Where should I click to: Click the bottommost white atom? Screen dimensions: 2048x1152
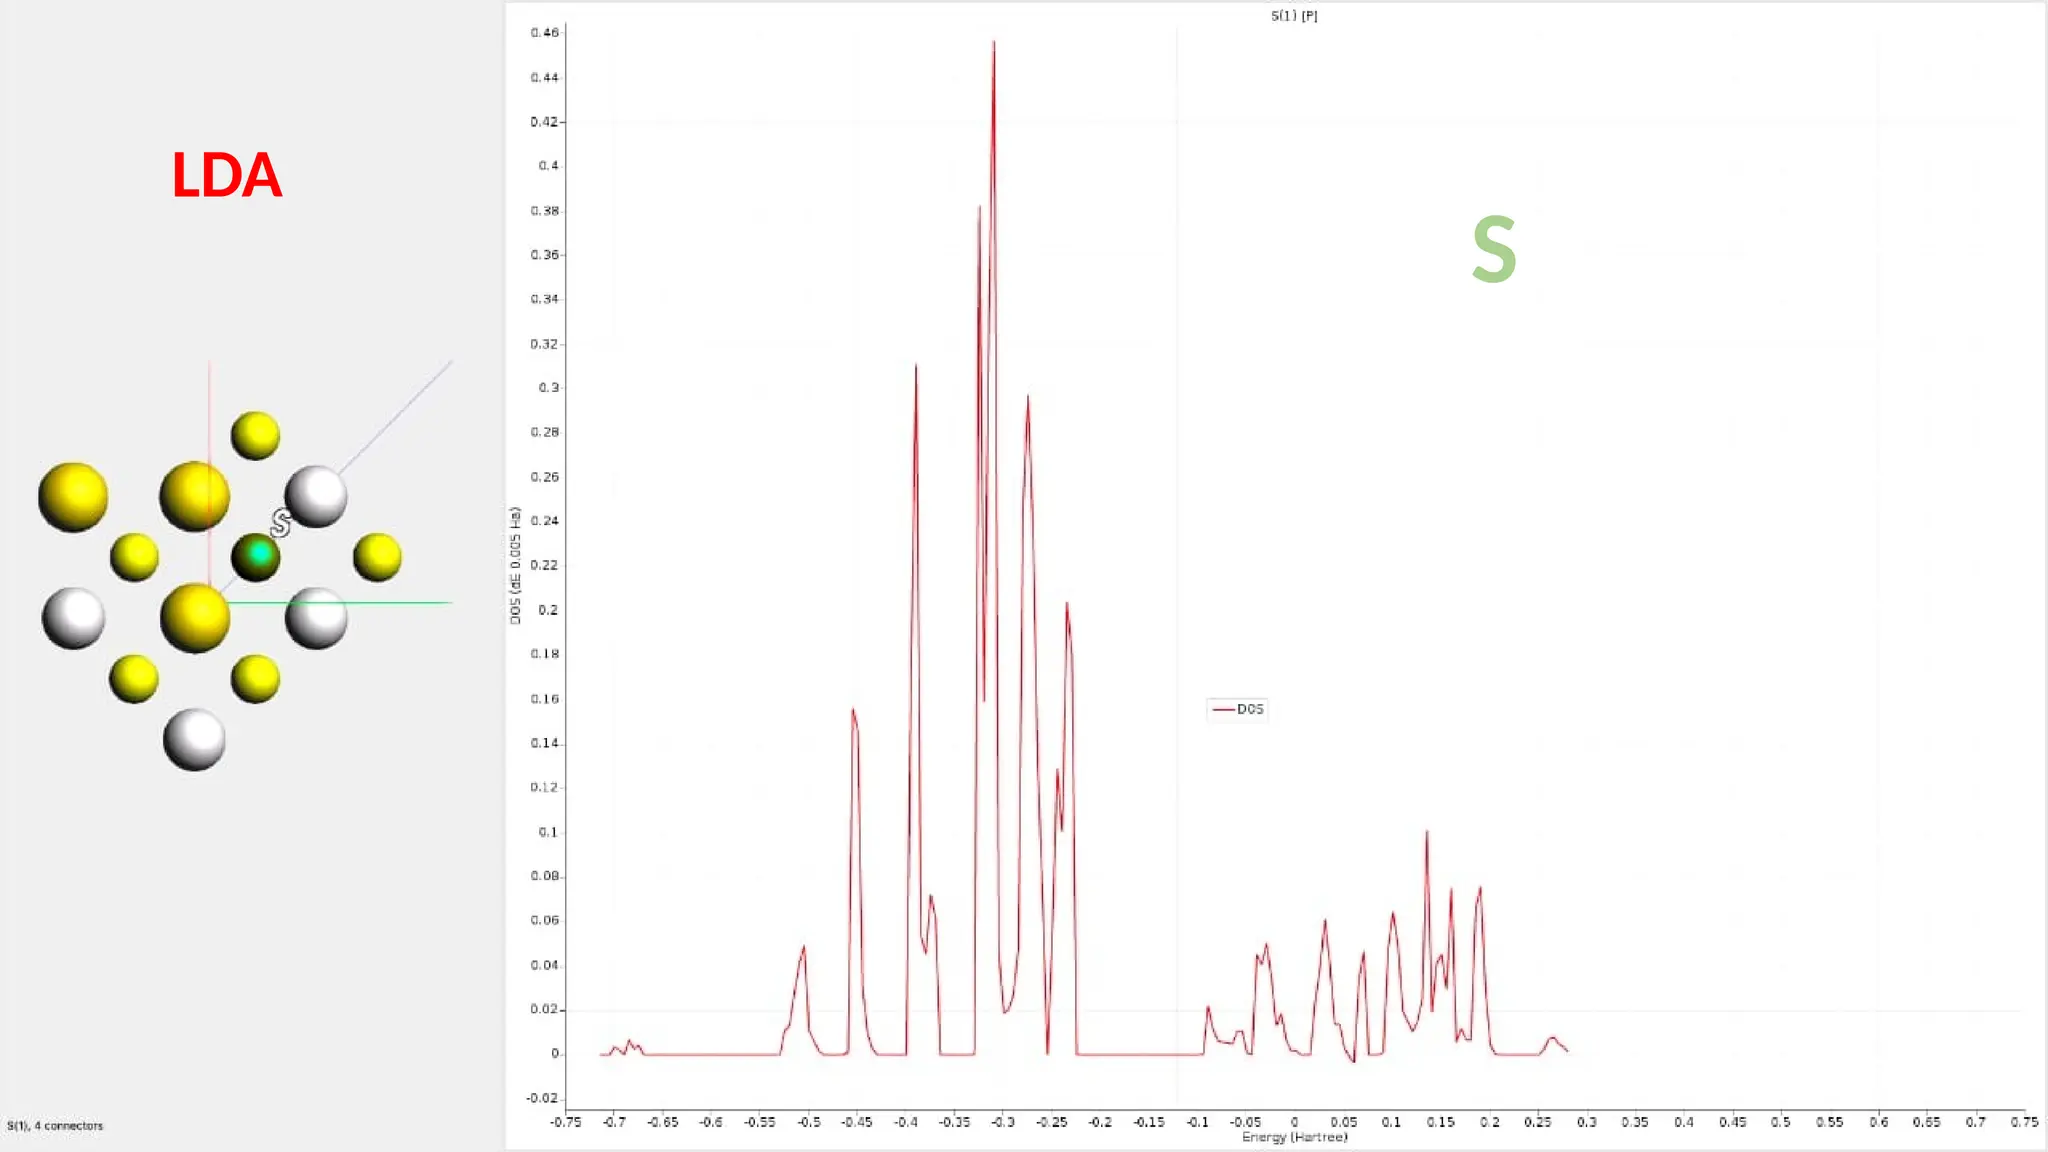(x=194, y=740)
